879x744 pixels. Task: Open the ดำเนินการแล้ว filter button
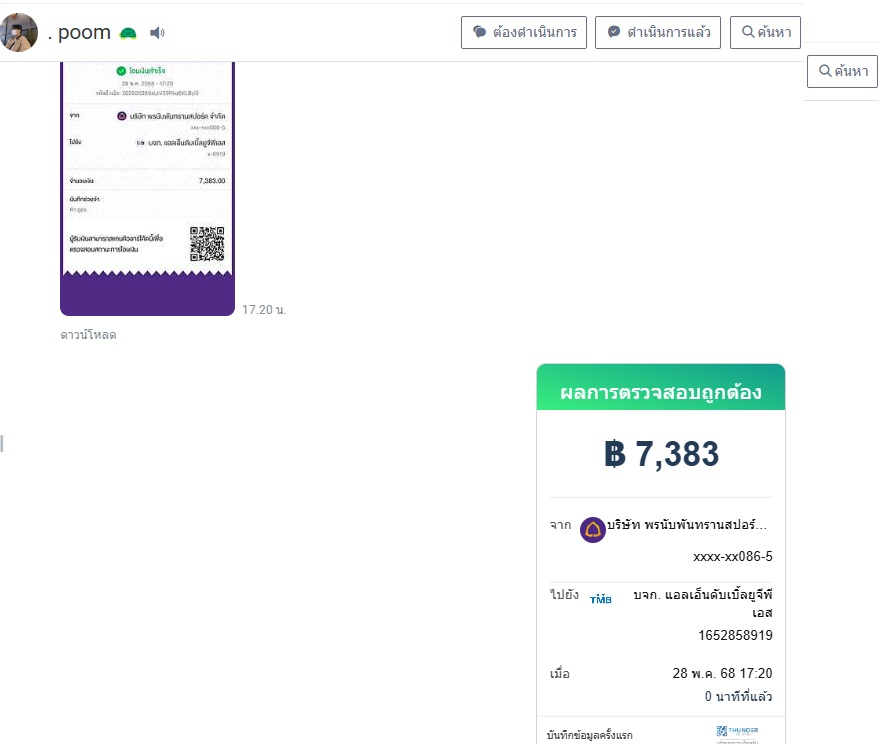click(660, 32)
